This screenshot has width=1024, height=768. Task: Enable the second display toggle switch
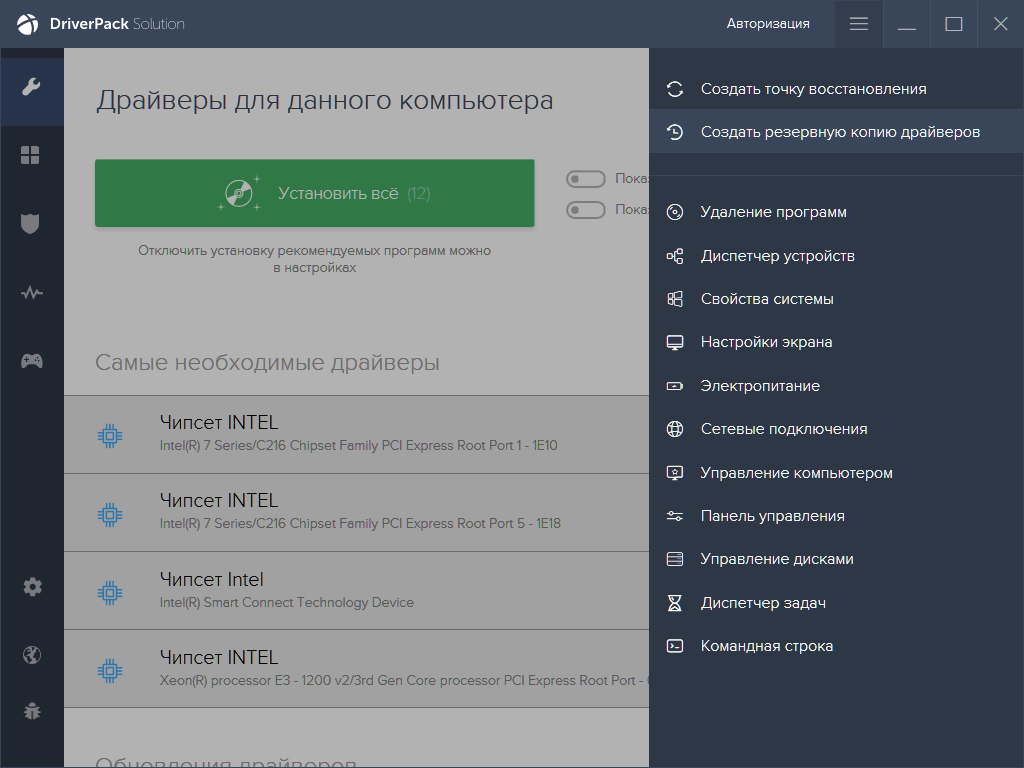click(586, 209)
